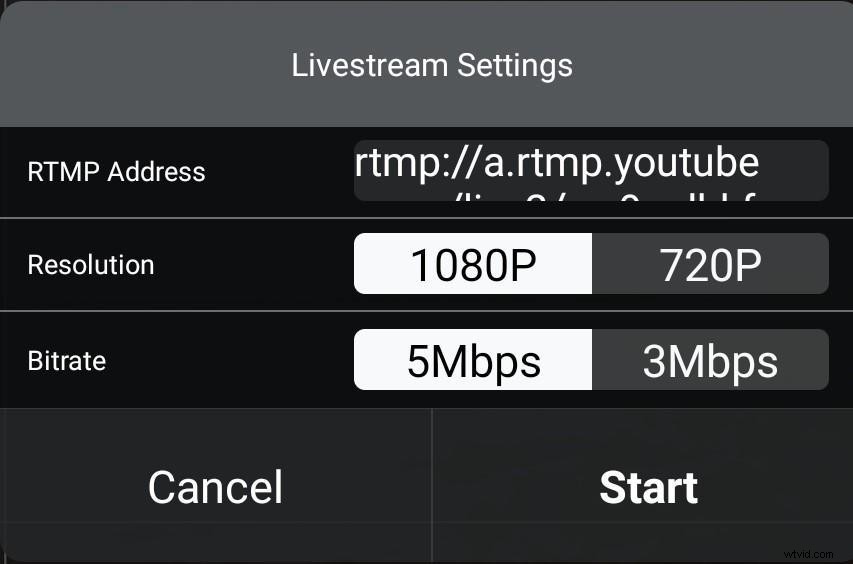853x564 pixels.
Task: Dismiss the dialog with Cancel
Action: point(215,487)
